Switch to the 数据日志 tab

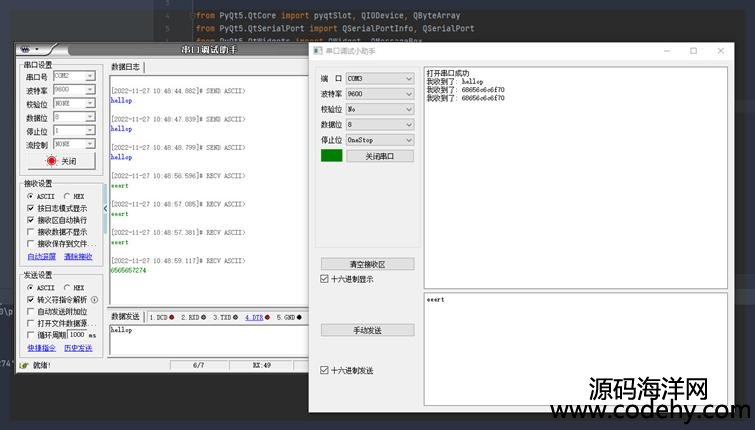(126, 67)
